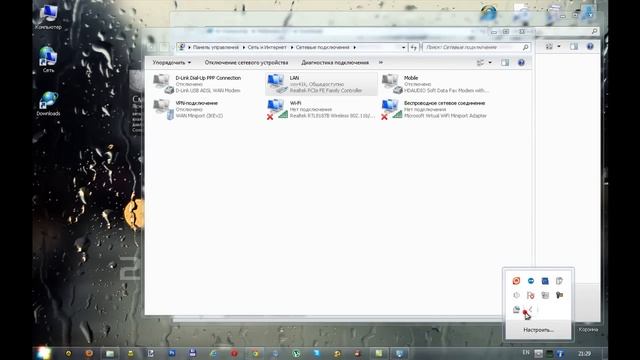
Task: Select the Wi-Fi wireless connection
Action: coord(320,109)
